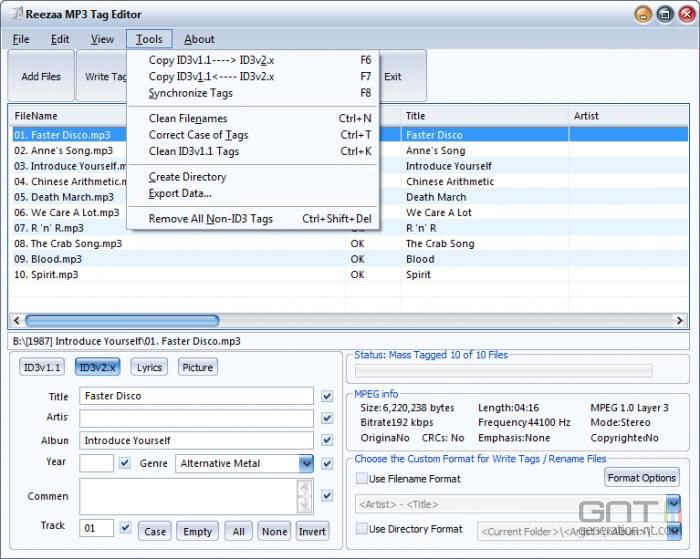Open the View menu
The image size is (700, 559).
102,39
